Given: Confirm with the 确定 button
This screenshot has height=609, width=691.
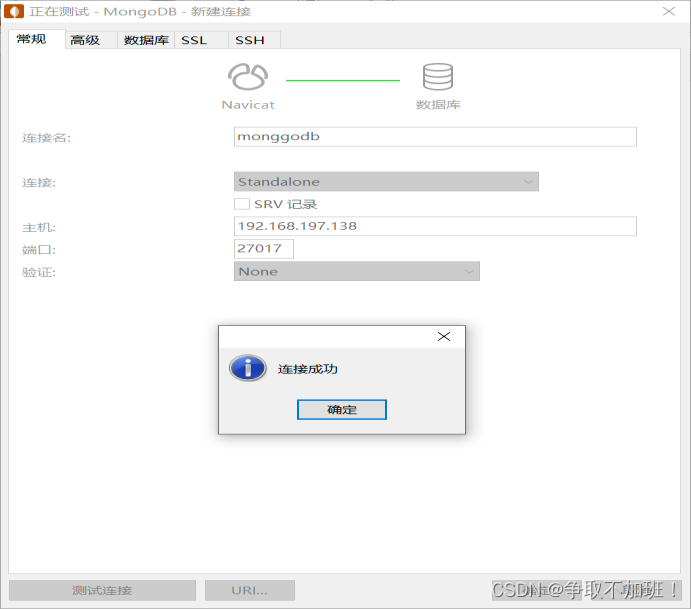Looking at the screenshot, I should click(342, 410).
